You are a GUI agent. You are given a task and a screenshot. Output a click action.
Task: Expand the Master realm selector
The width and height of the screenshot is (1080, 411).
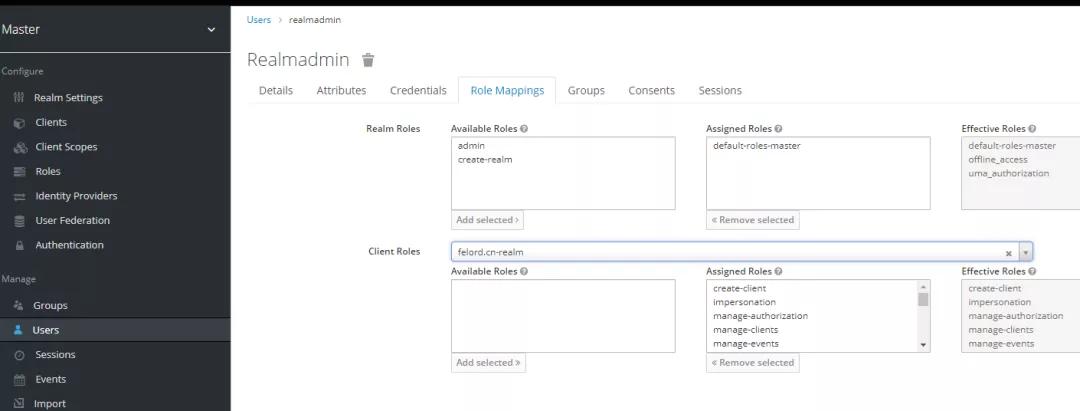[211, 30]
